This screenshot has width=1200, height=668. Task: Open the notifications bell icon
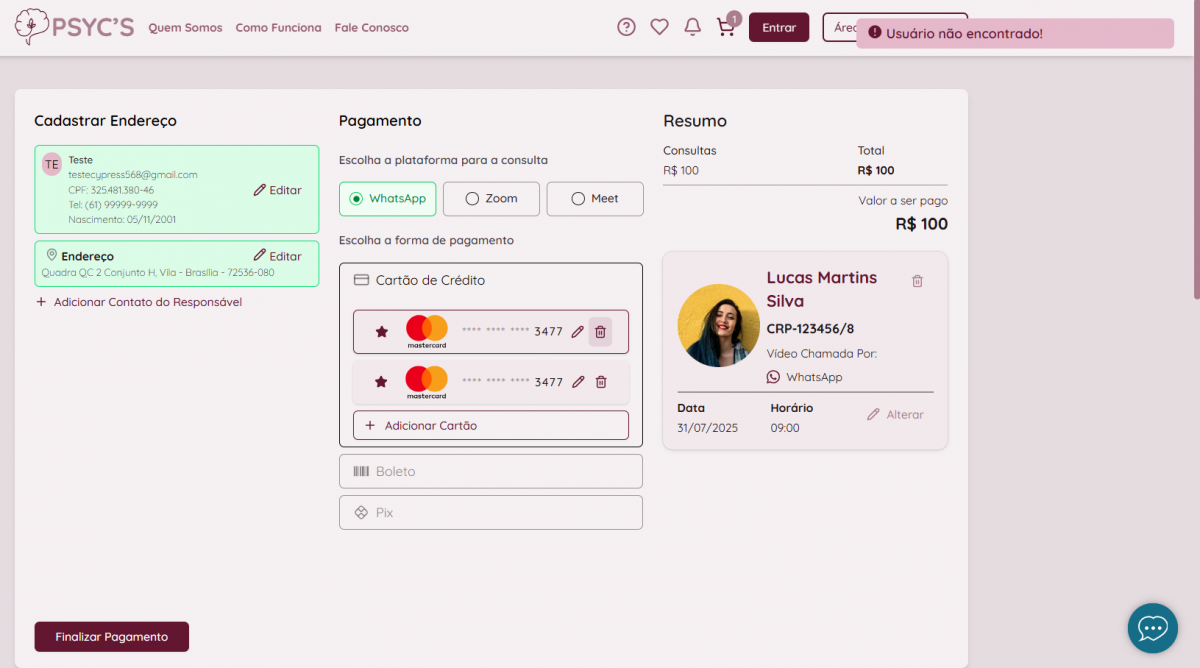[x=692, y=27]
